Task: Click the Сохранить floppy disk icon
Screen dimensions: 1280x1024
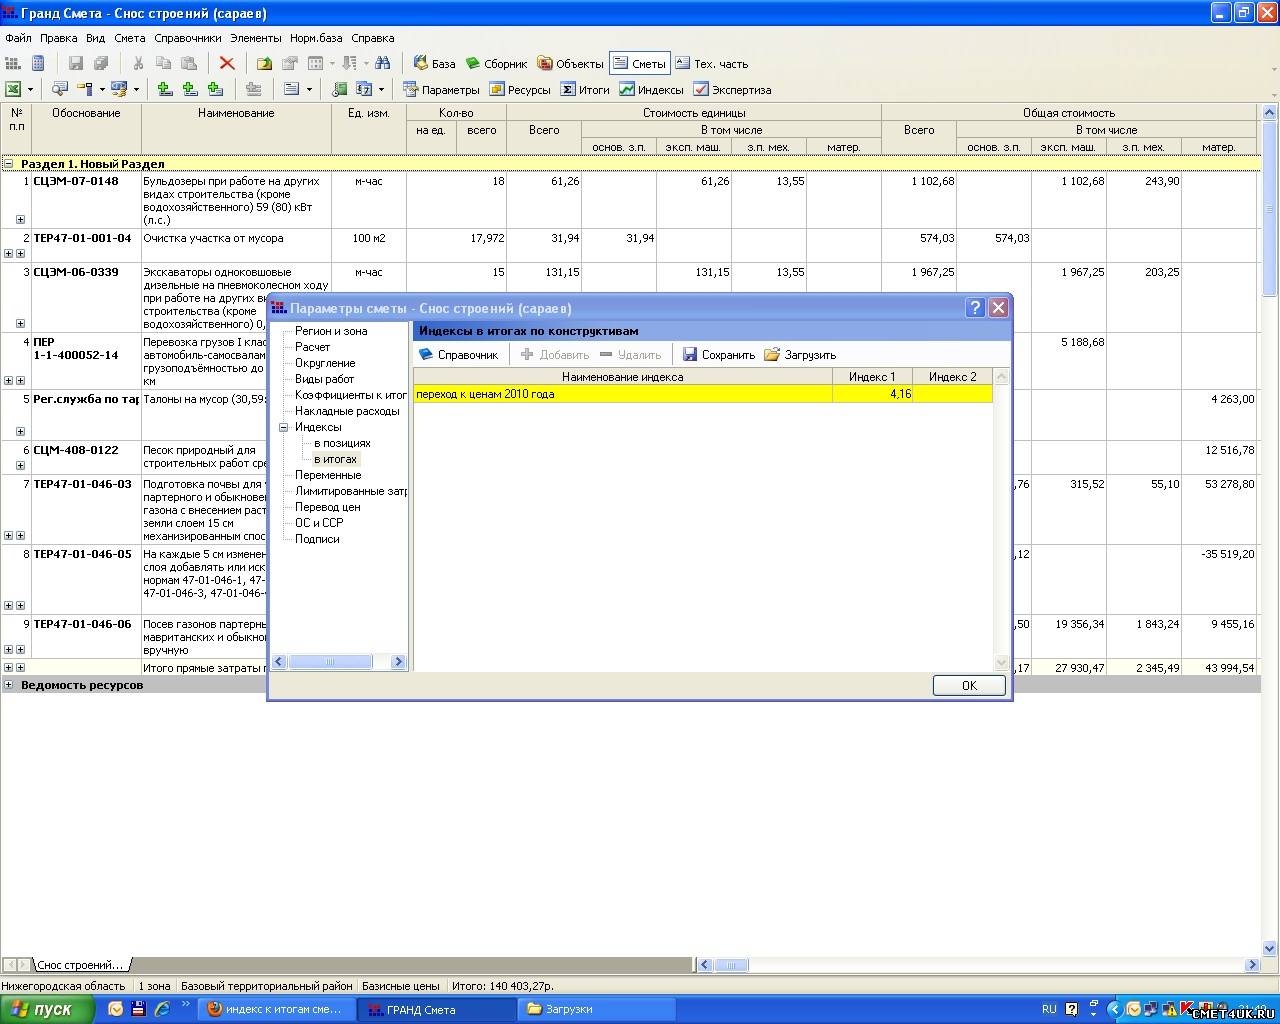Action: [690, 355]
